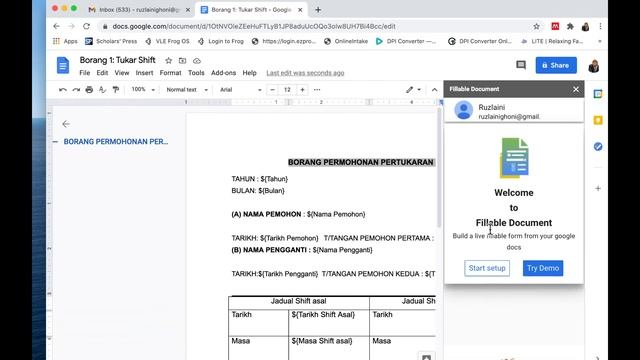Bookmark this page with the address bar star
Viewport: 640px width, 360px height.
536,27
